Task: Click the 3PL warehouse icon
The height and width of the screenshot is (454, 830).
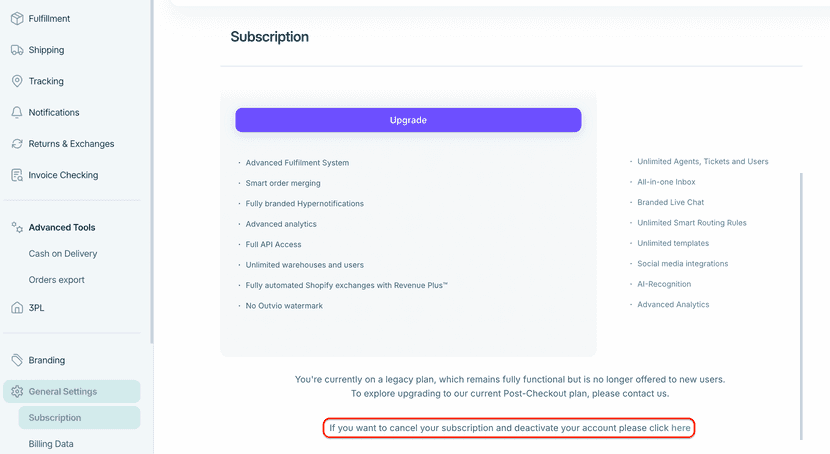Action: [17, 308]
